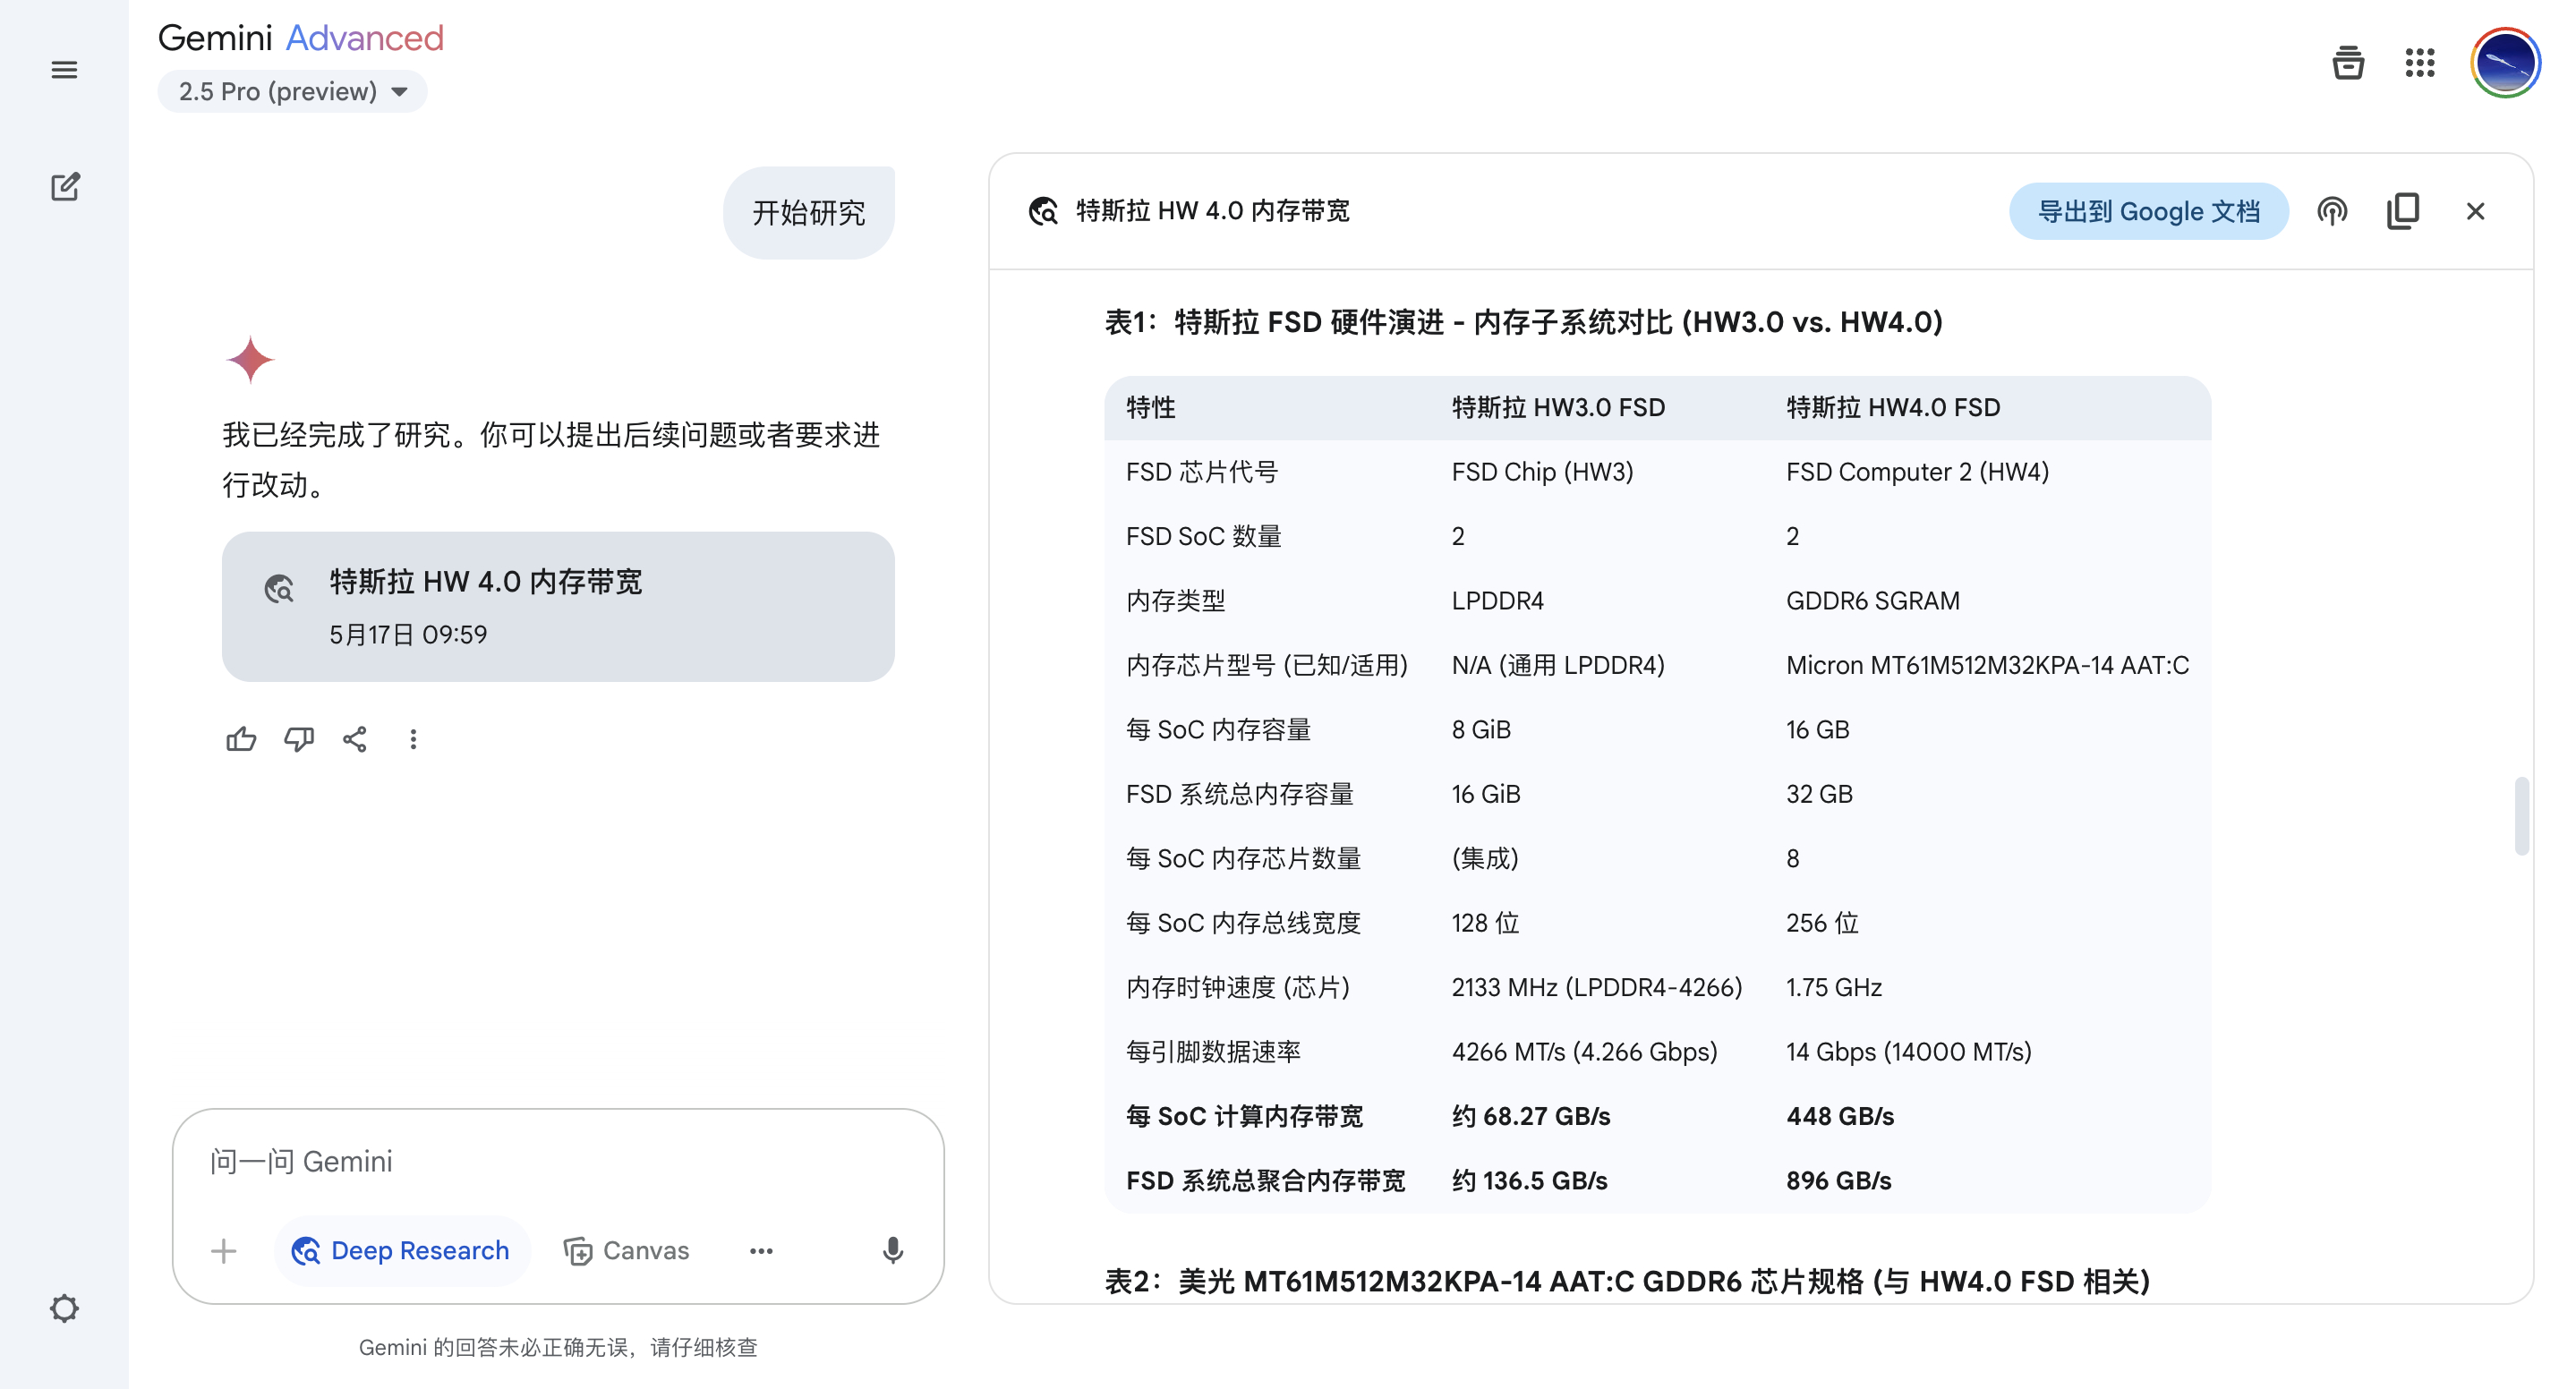Click table heading '表1: 特斯拉 FSD 硬件演进'
The image size is (2576, 1389).
tap(1523, 322)
